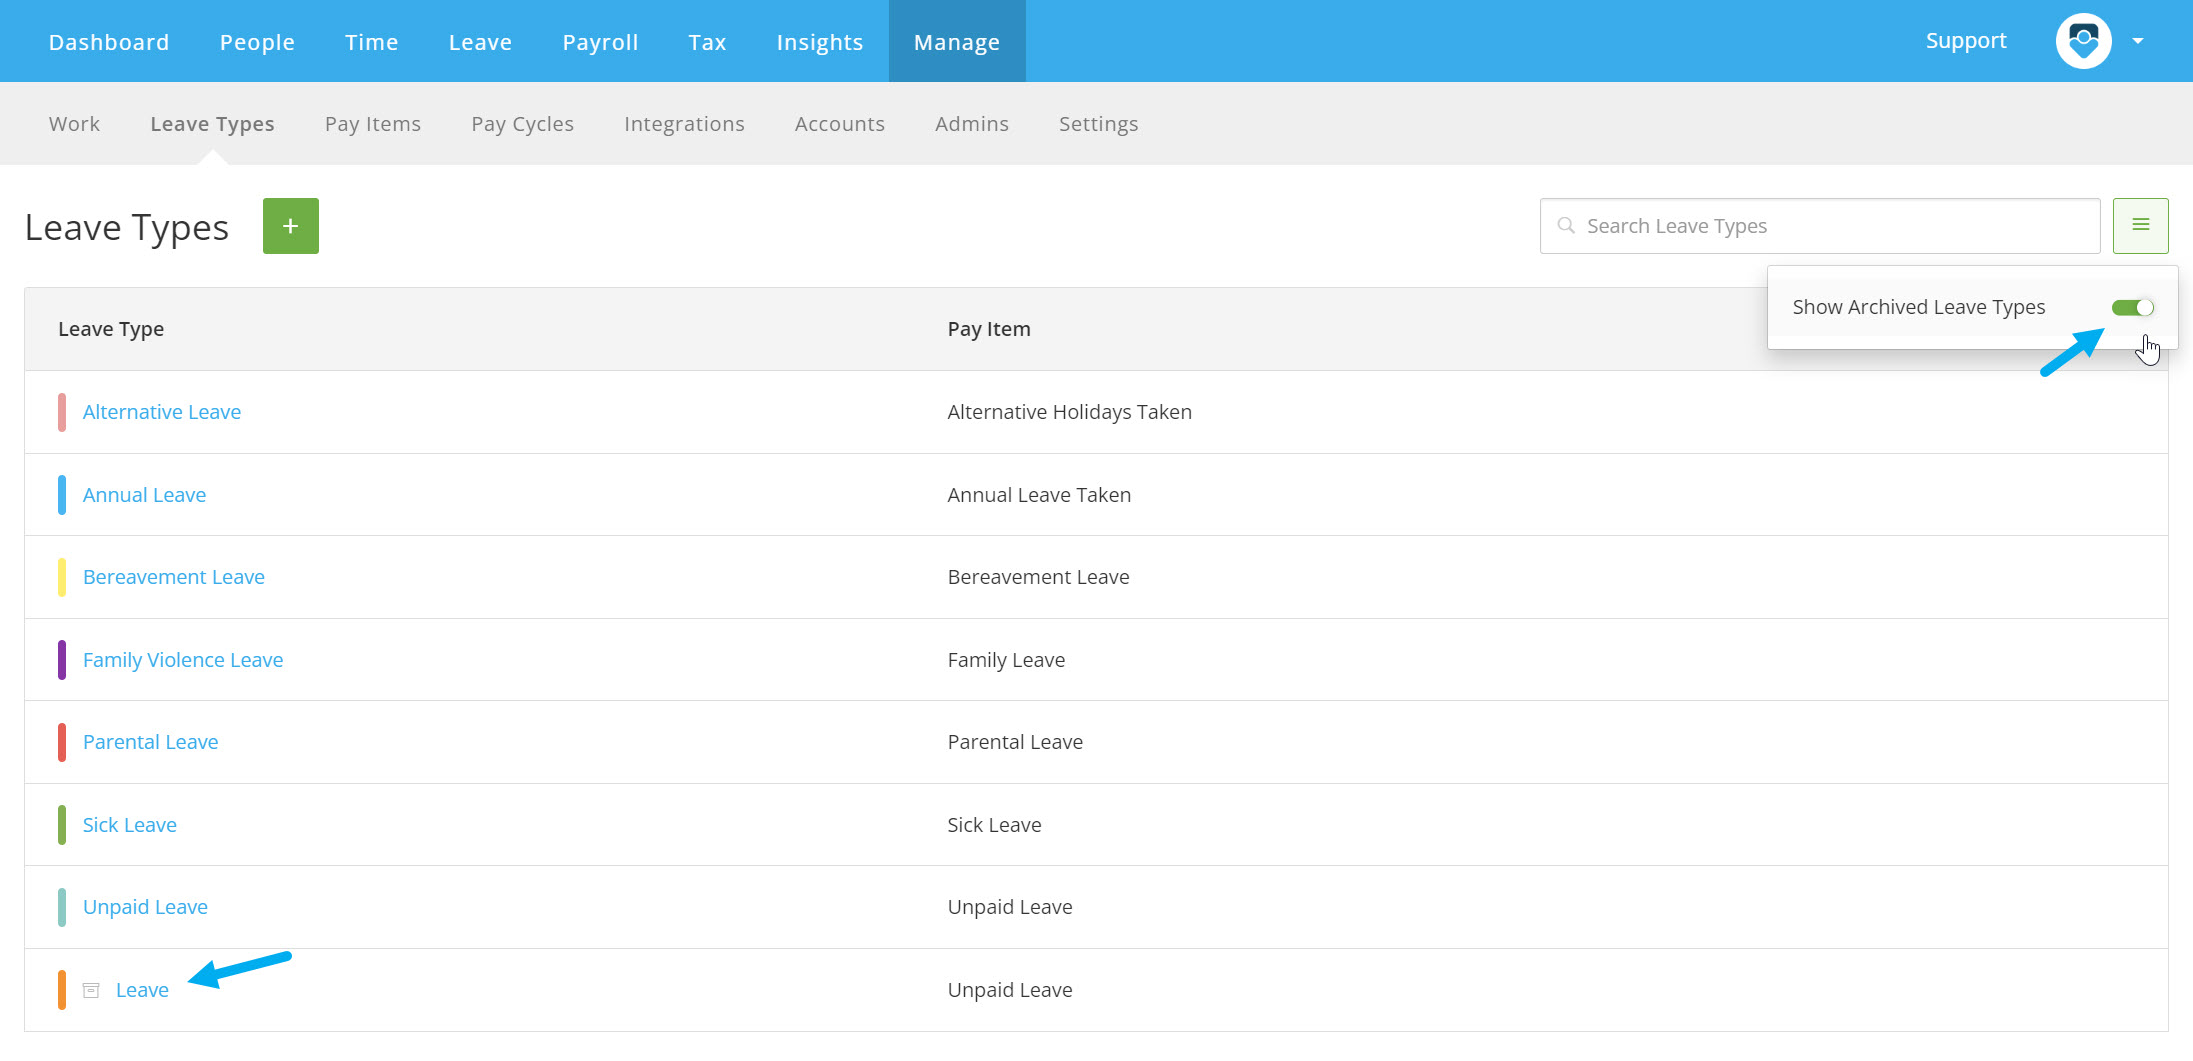Click the green Sick Leave color bar

coord(62,825)
